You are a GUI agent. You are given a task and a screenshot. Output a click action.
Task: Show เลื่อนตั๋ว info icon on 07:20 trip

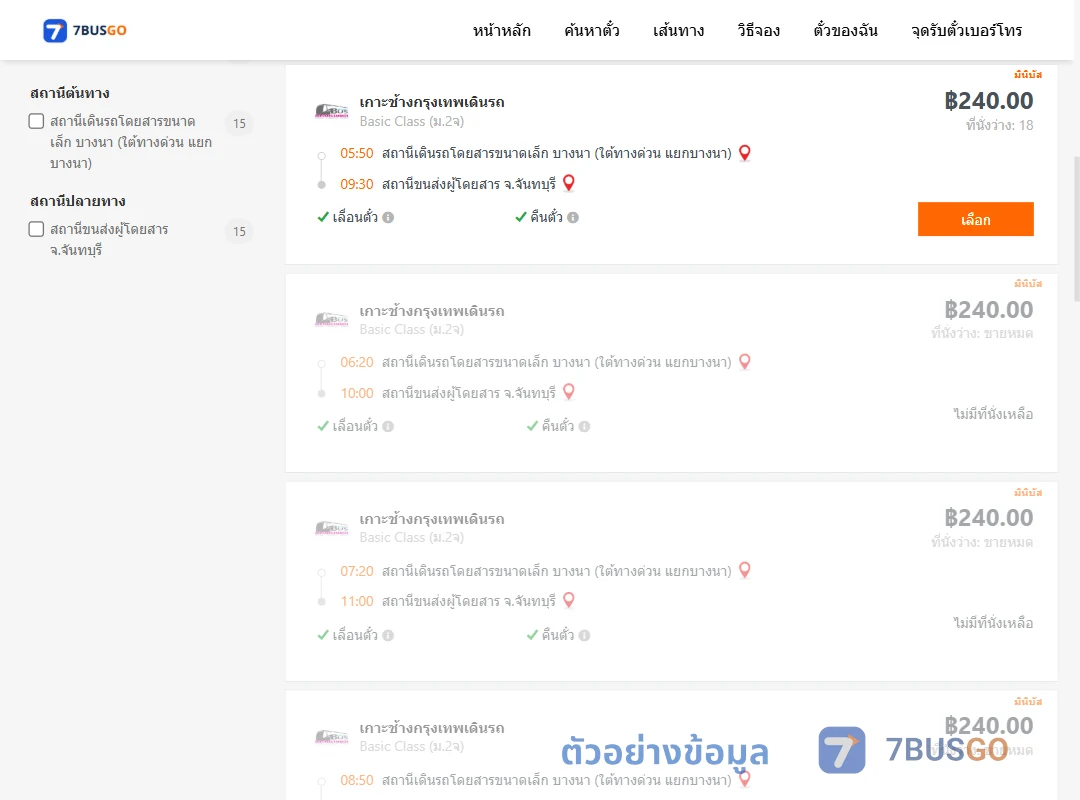tap(388, 635)
